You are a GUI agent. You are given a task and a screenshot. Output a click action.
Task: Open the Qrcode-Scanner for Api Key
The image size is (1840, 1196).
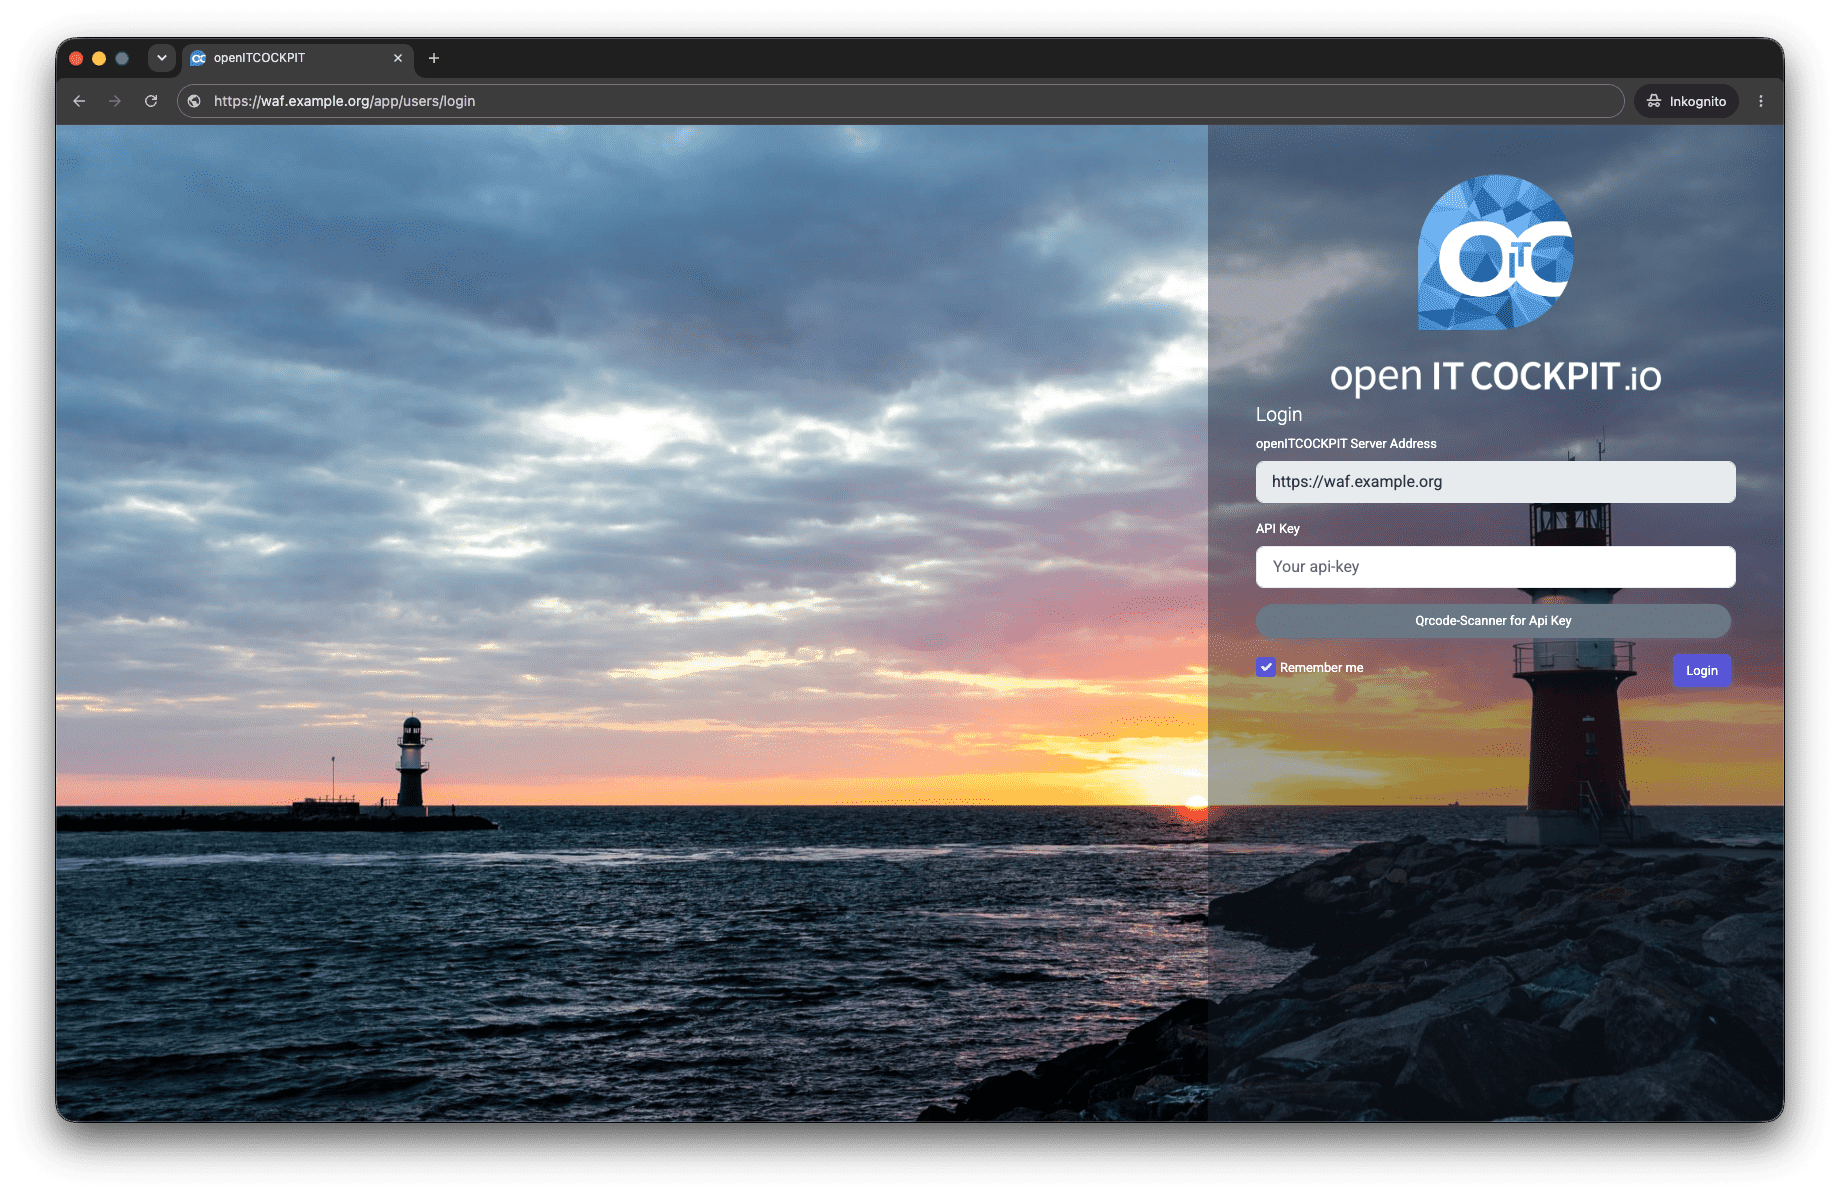[x=1493, y=621]
